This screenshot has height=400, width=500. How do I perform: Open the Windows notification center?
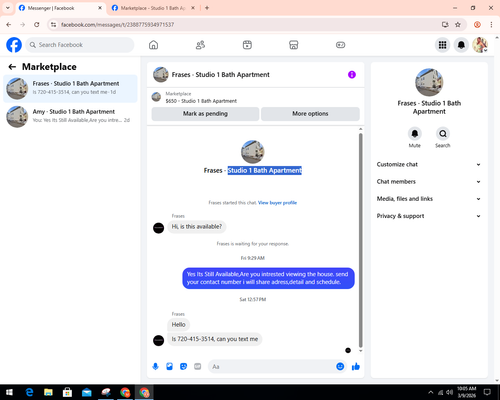coord(487,392)
